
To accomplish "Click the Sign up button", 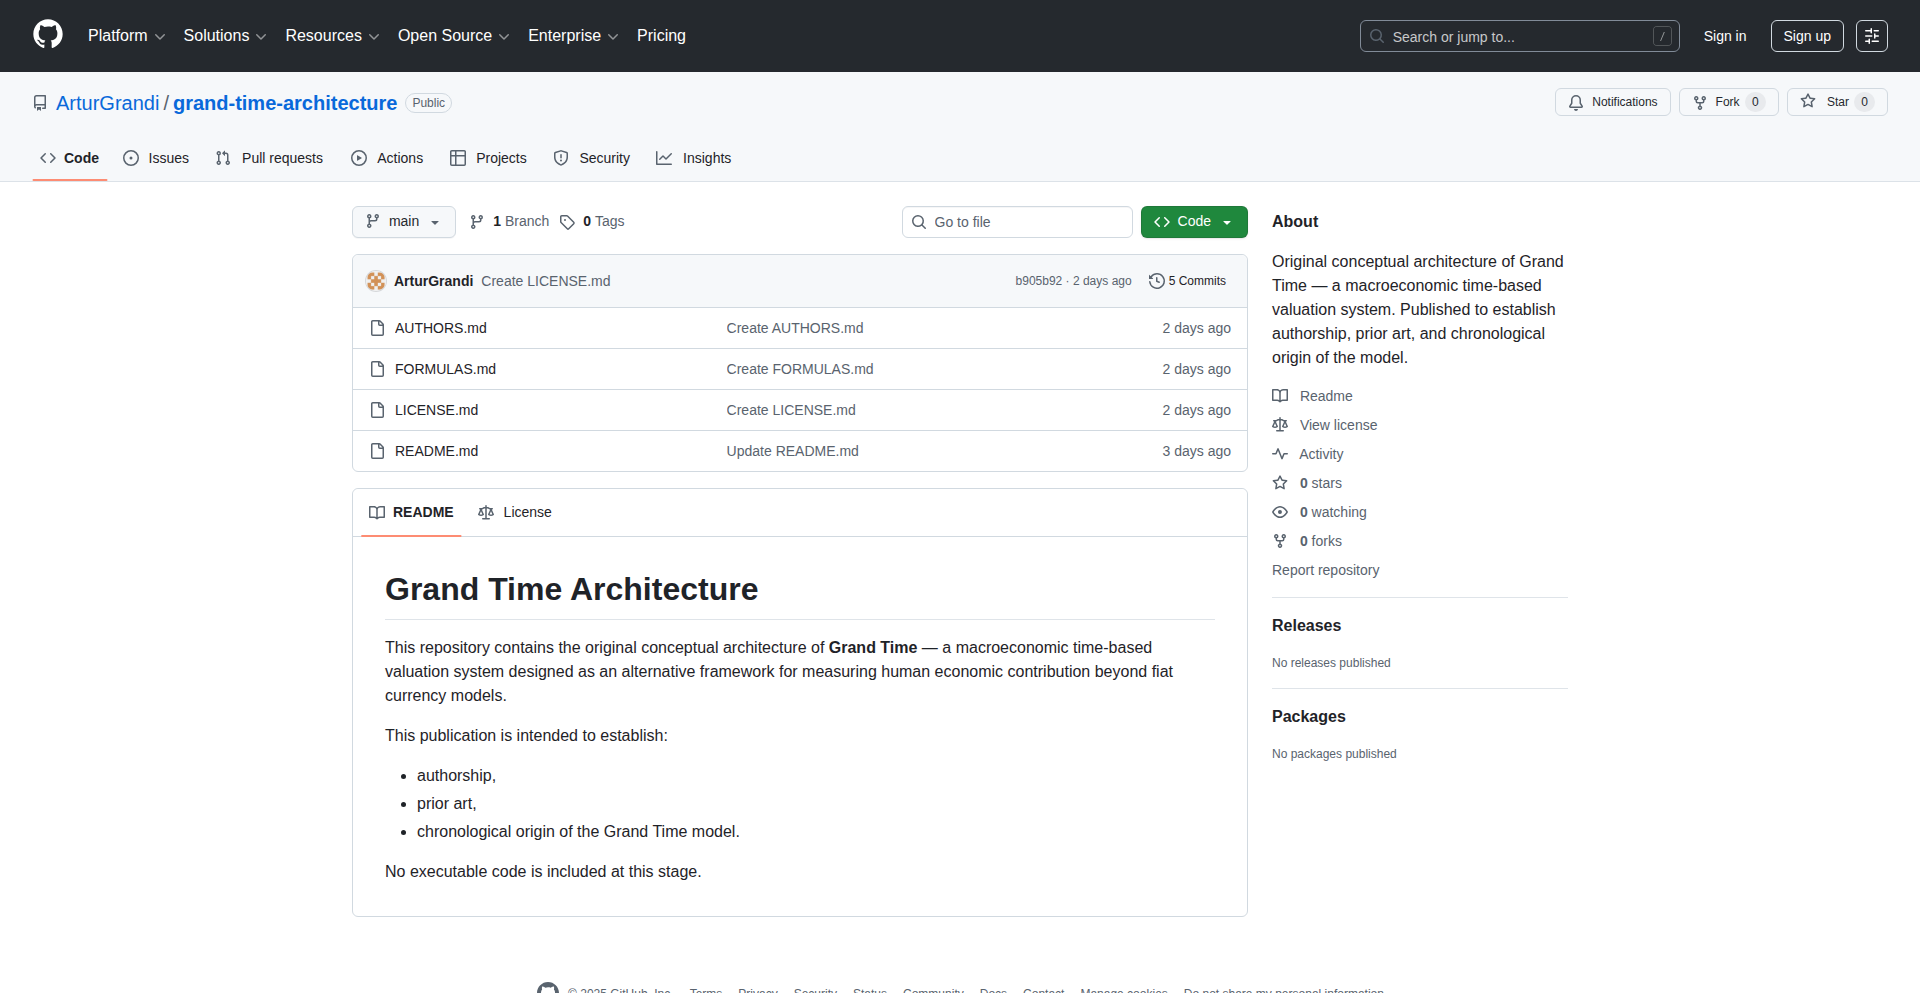I will click(x=1807, y=36).
